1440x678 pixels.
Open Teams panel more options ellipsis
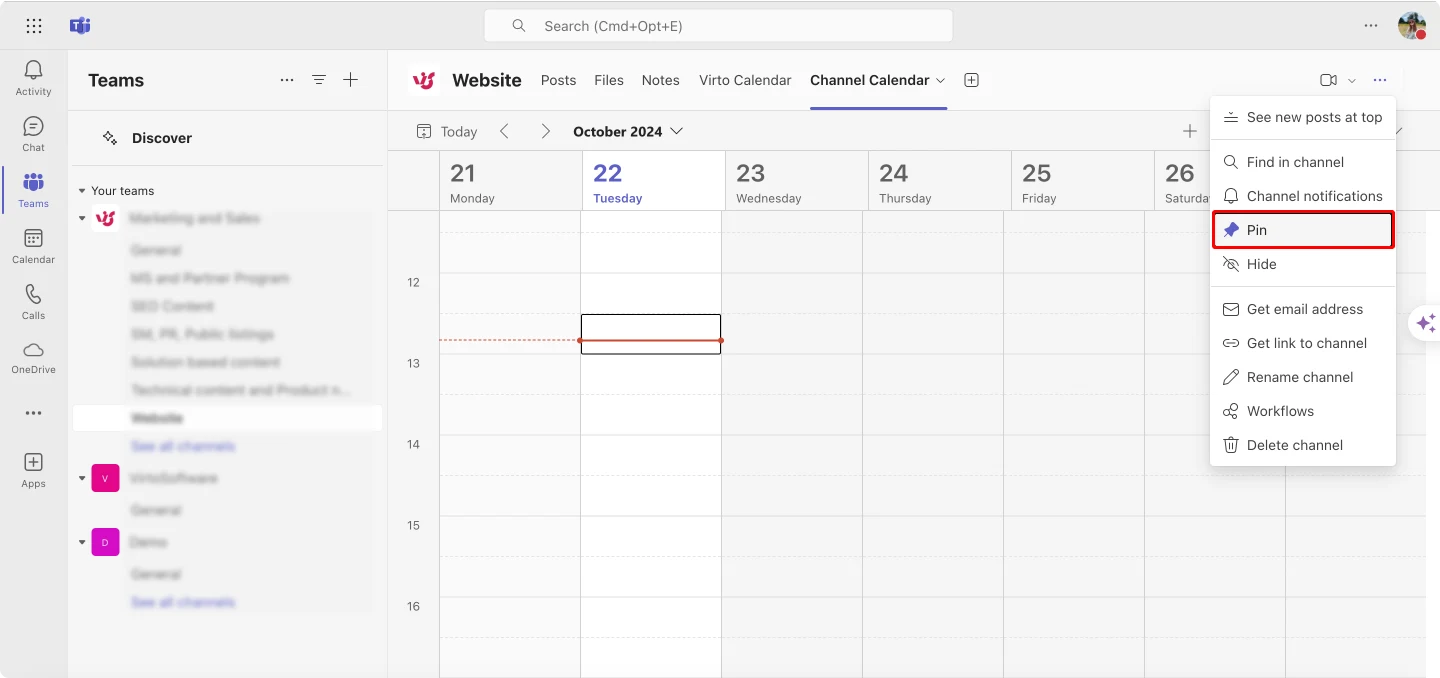[287, 80]
